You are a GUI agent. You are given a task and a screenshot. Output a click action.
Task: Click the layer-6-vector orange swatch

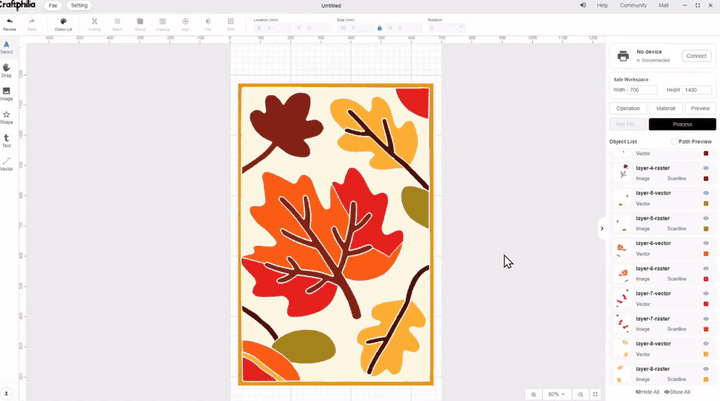[706, 254]
